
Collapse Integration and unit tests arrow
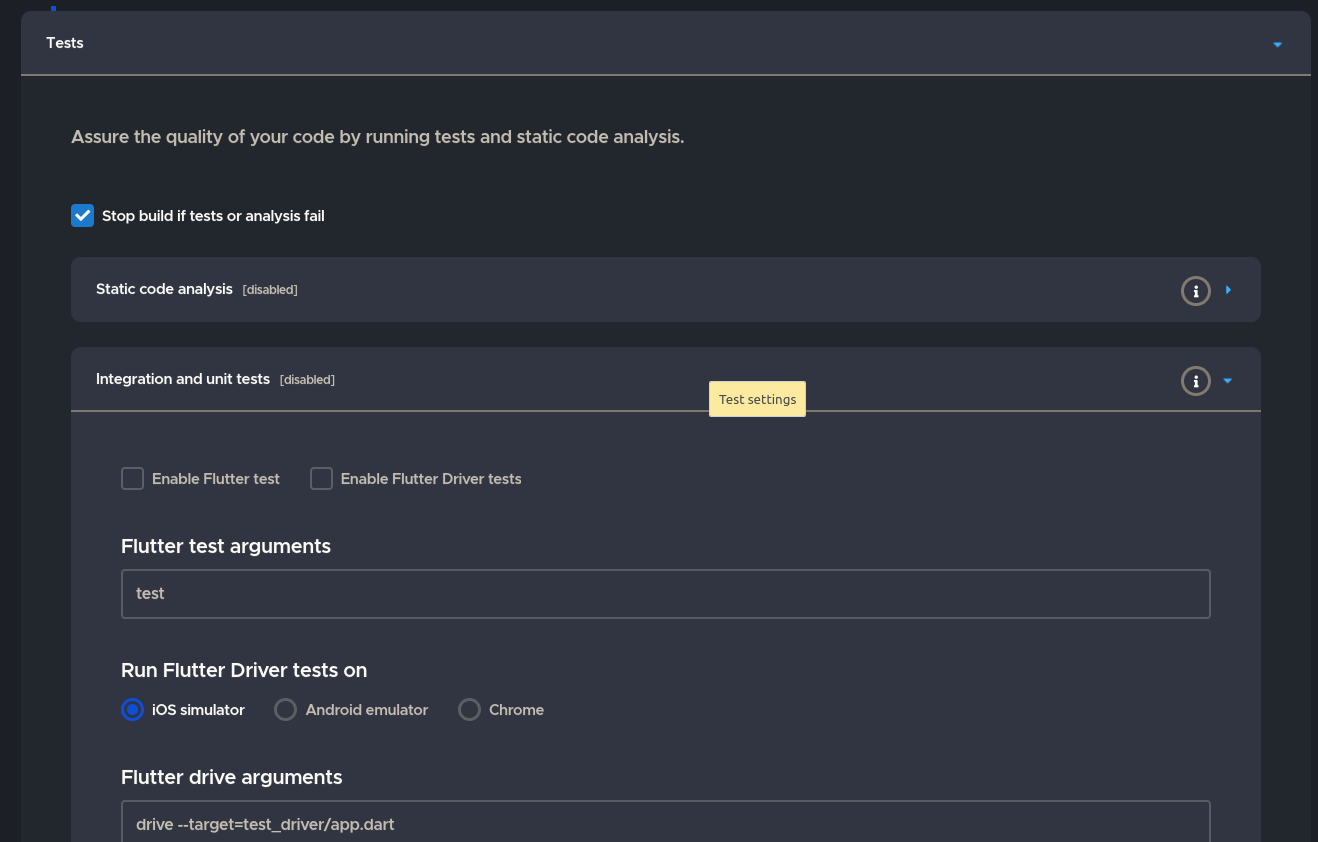click(1228, 380)
